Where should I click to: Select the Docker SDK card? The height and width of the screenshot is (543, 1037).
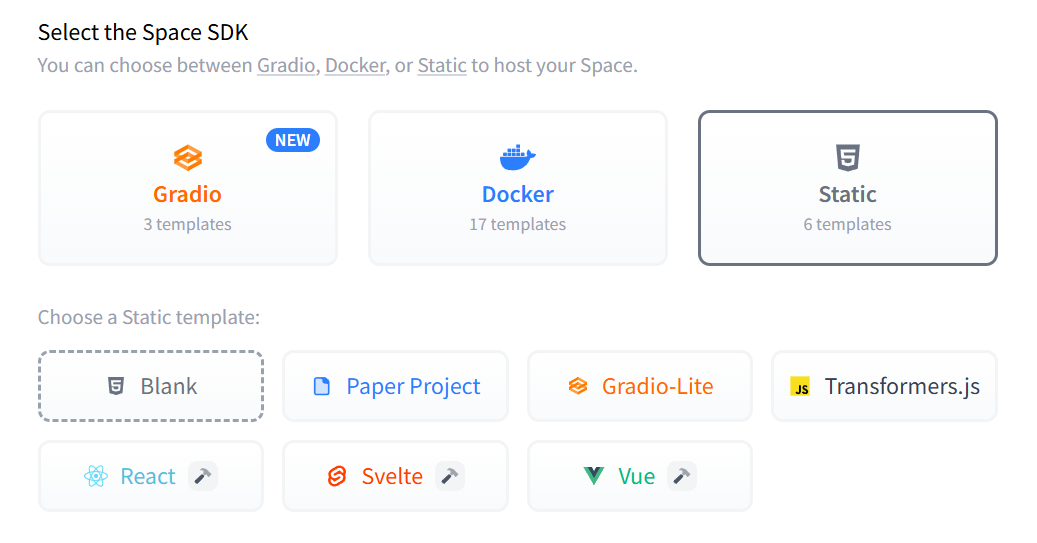[x=517, y=188]
